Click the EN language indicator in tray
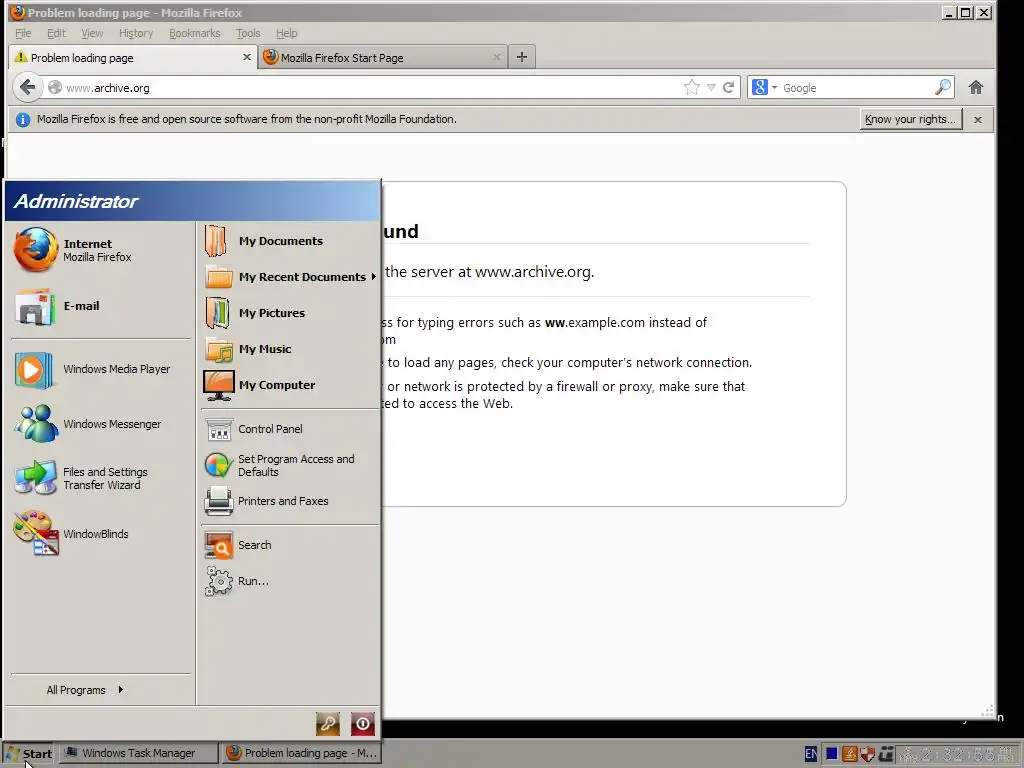The image size is (1024, 768). (810, 754)
